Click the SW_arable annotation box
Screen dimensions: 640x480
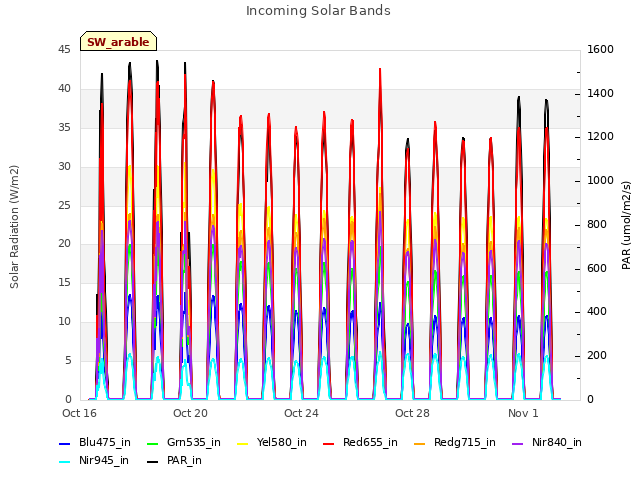pos(118,41)
